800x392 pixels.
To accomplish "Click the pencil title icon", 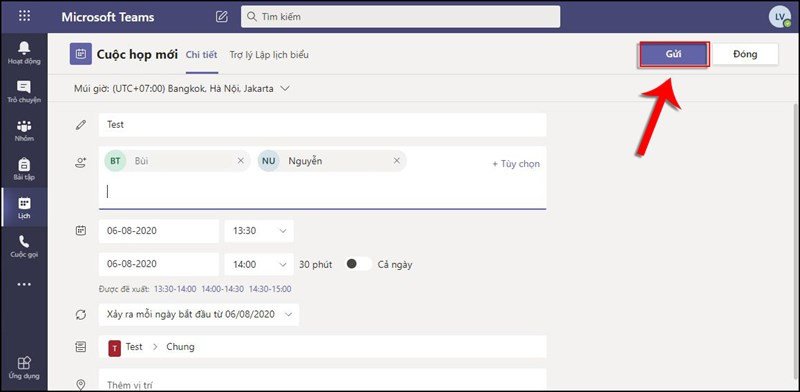I will [x=81, y=125].
